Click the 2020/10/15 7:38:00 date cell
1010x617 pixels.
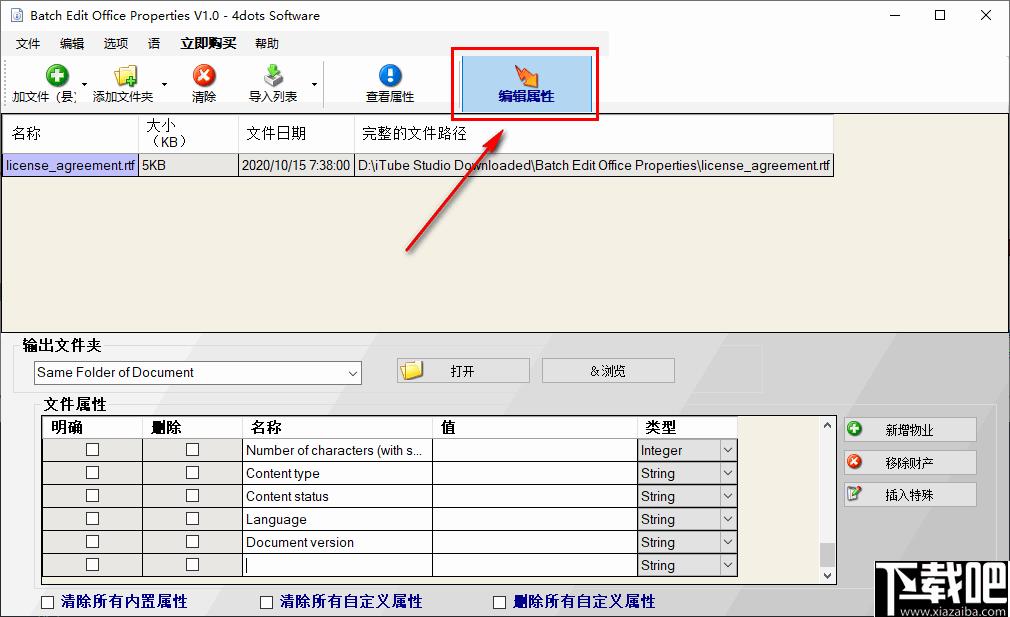click(x=296, y=165)
